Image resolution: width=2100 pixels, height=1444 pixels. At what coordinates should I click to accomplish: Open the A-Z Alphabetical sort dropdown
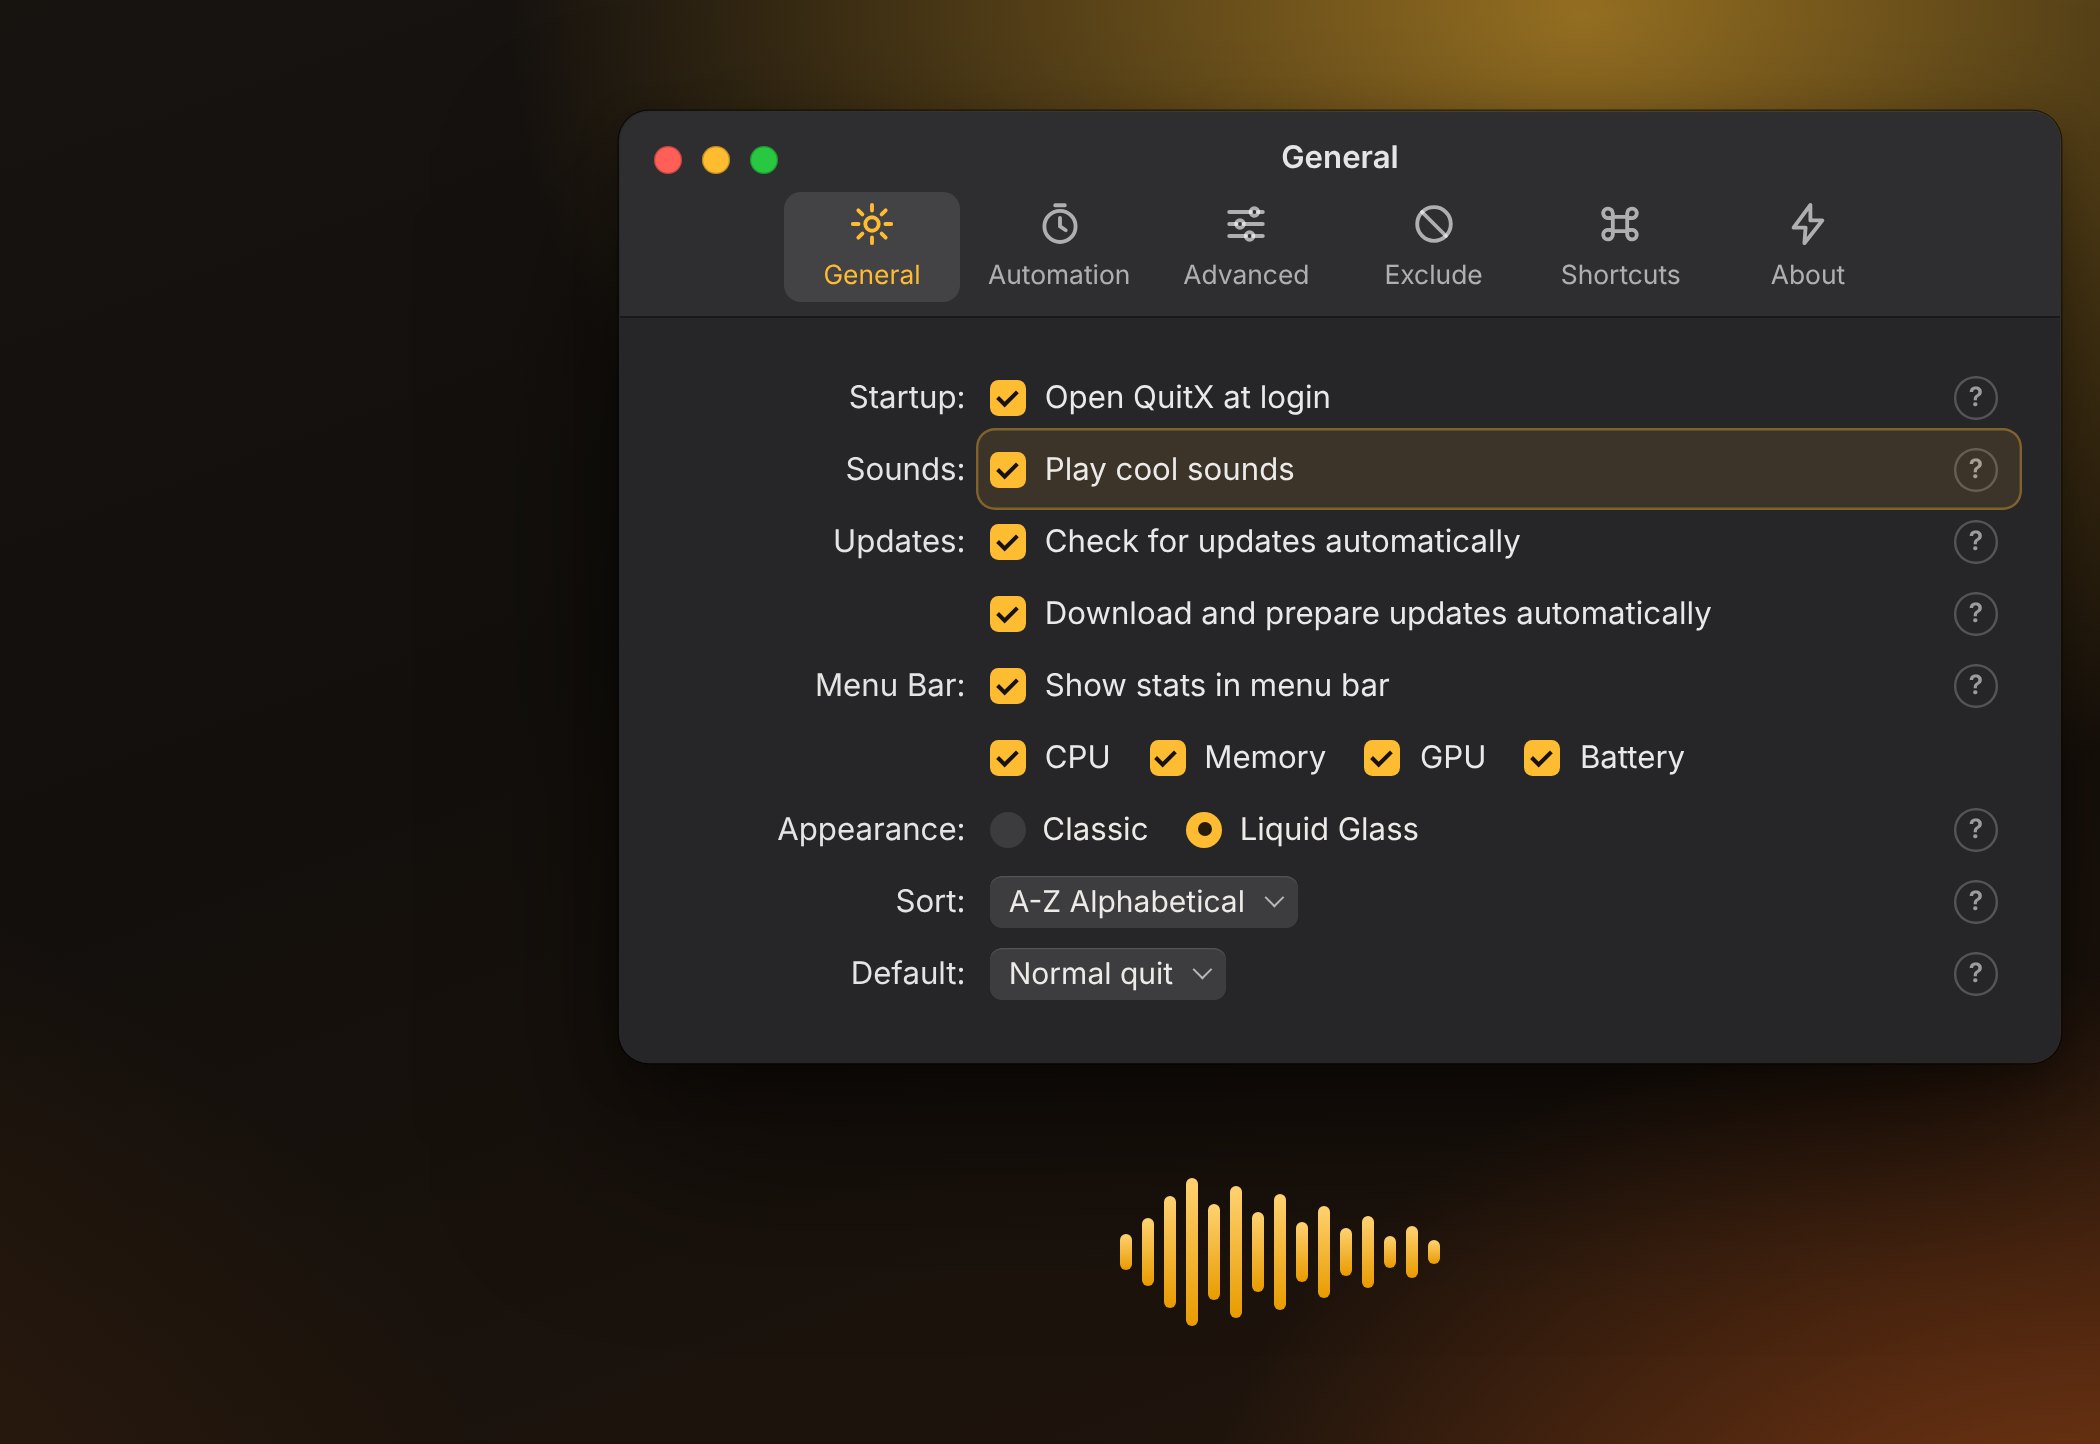[x=1143, y=901]
